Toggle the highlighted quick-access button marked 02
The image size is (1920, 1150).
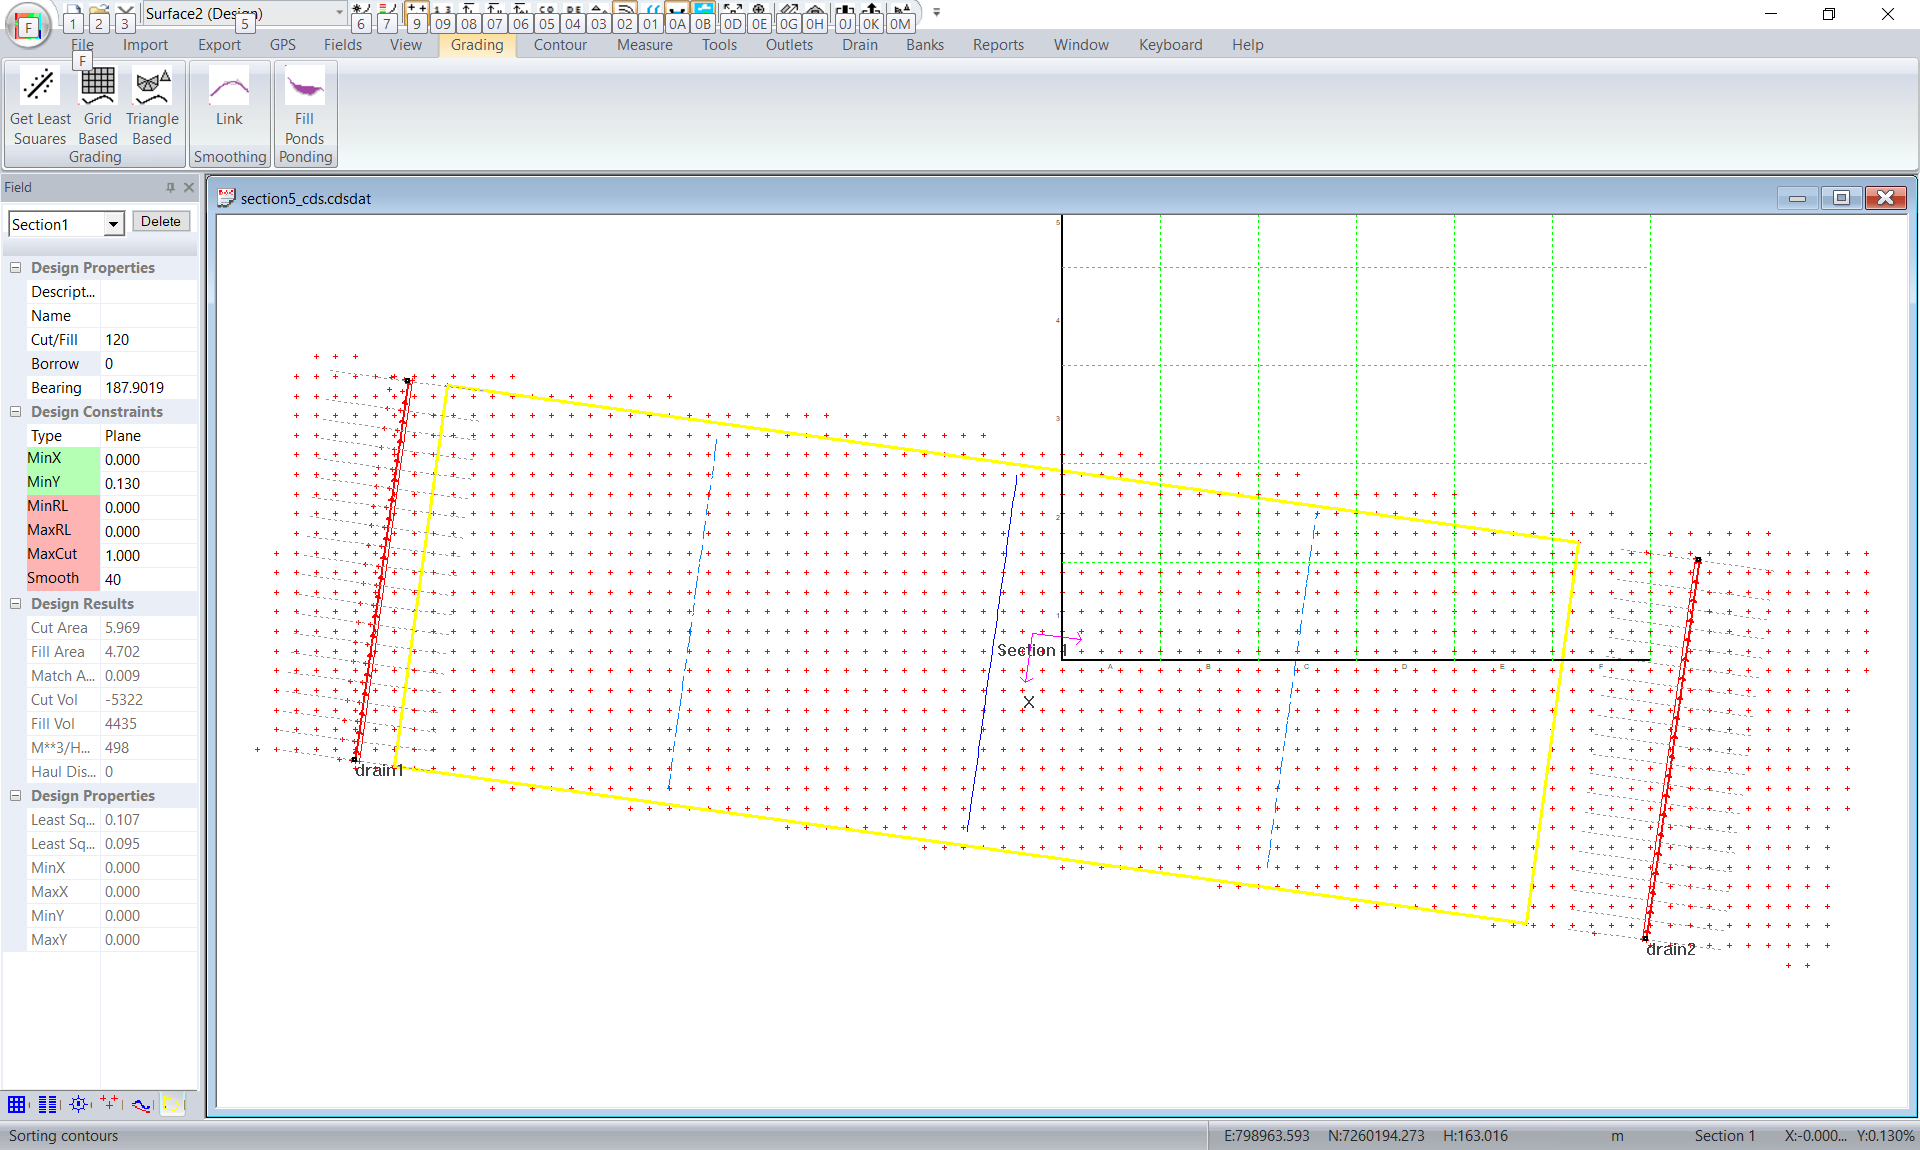625,16
